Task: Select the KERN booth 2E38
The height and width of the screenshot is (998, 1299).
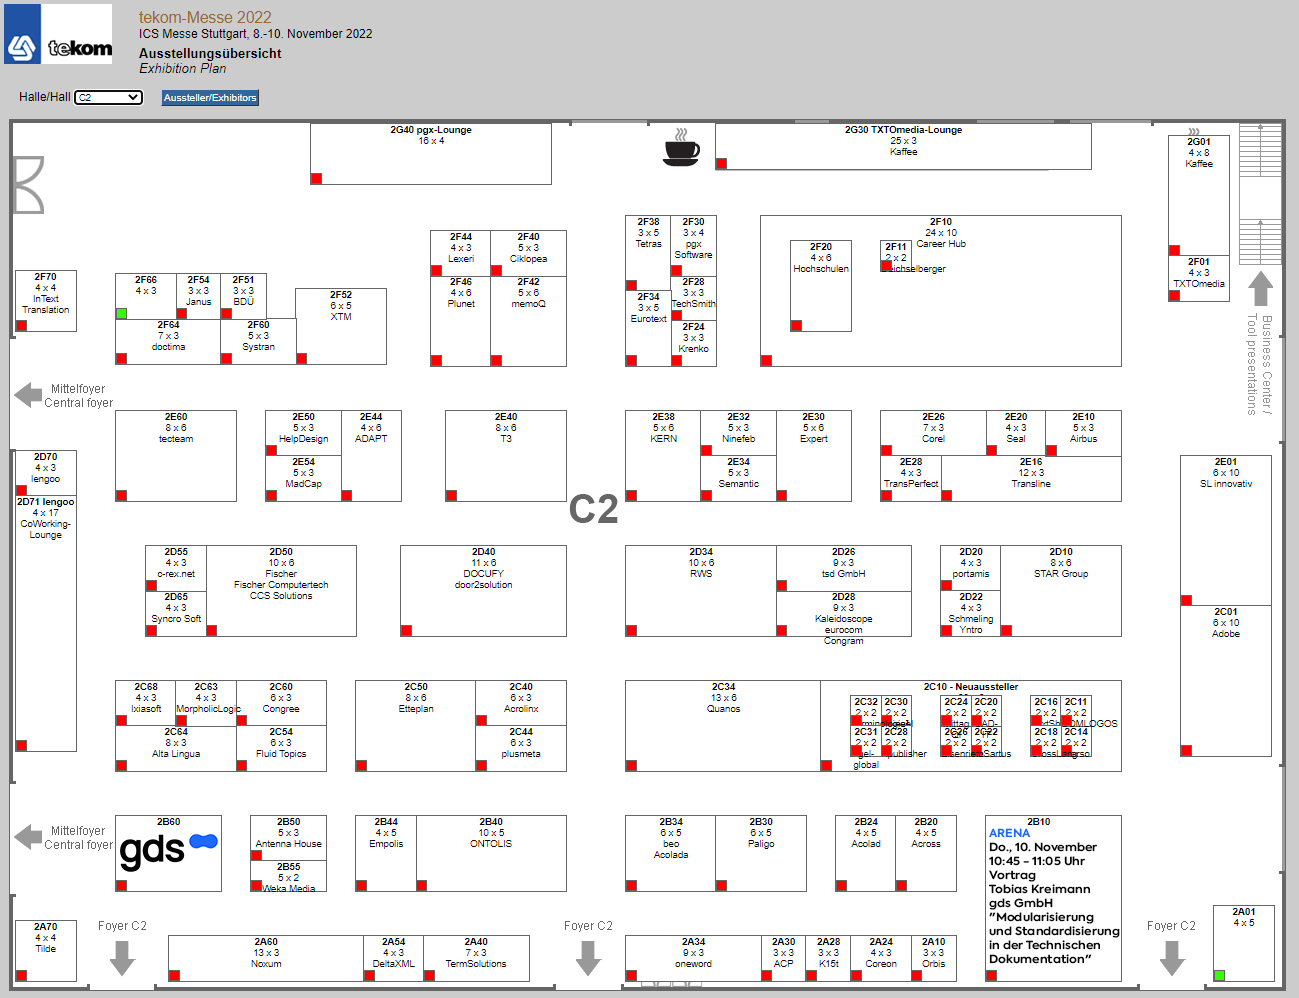Action: pyautogui.click(x=663, y=456)
